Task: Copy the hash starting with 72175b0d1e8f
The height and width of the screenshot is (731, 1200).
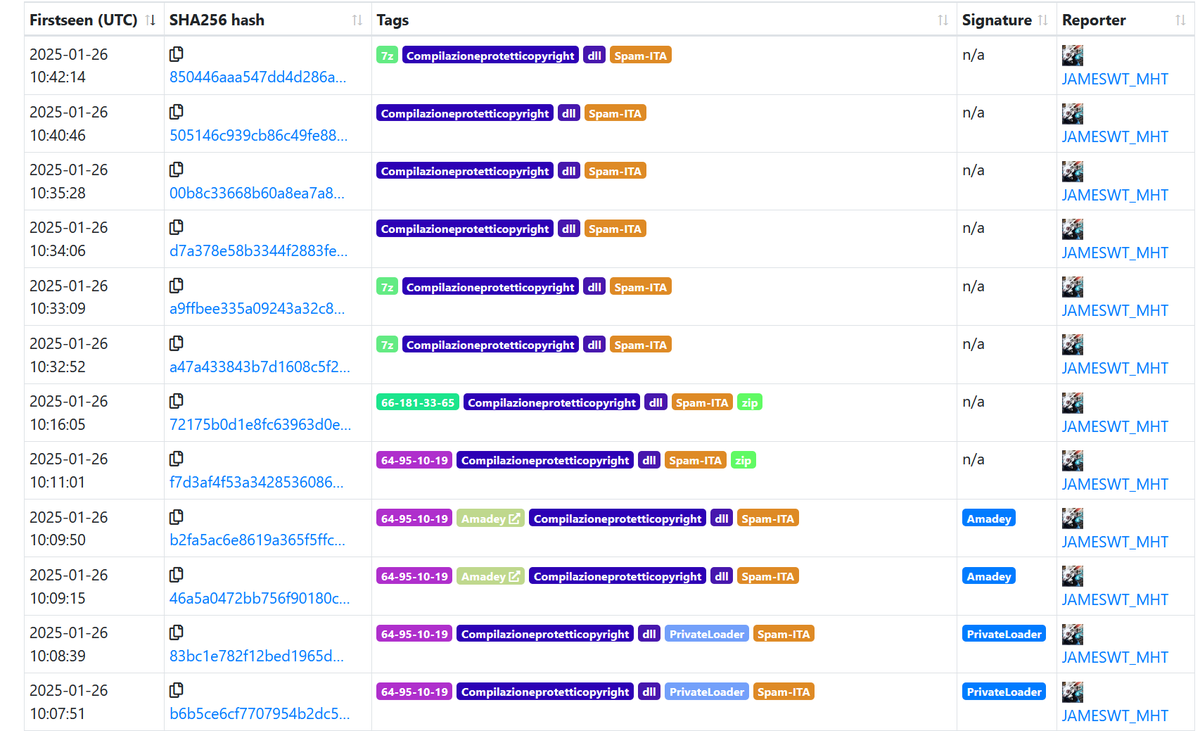Action: (x=176, y=401)
